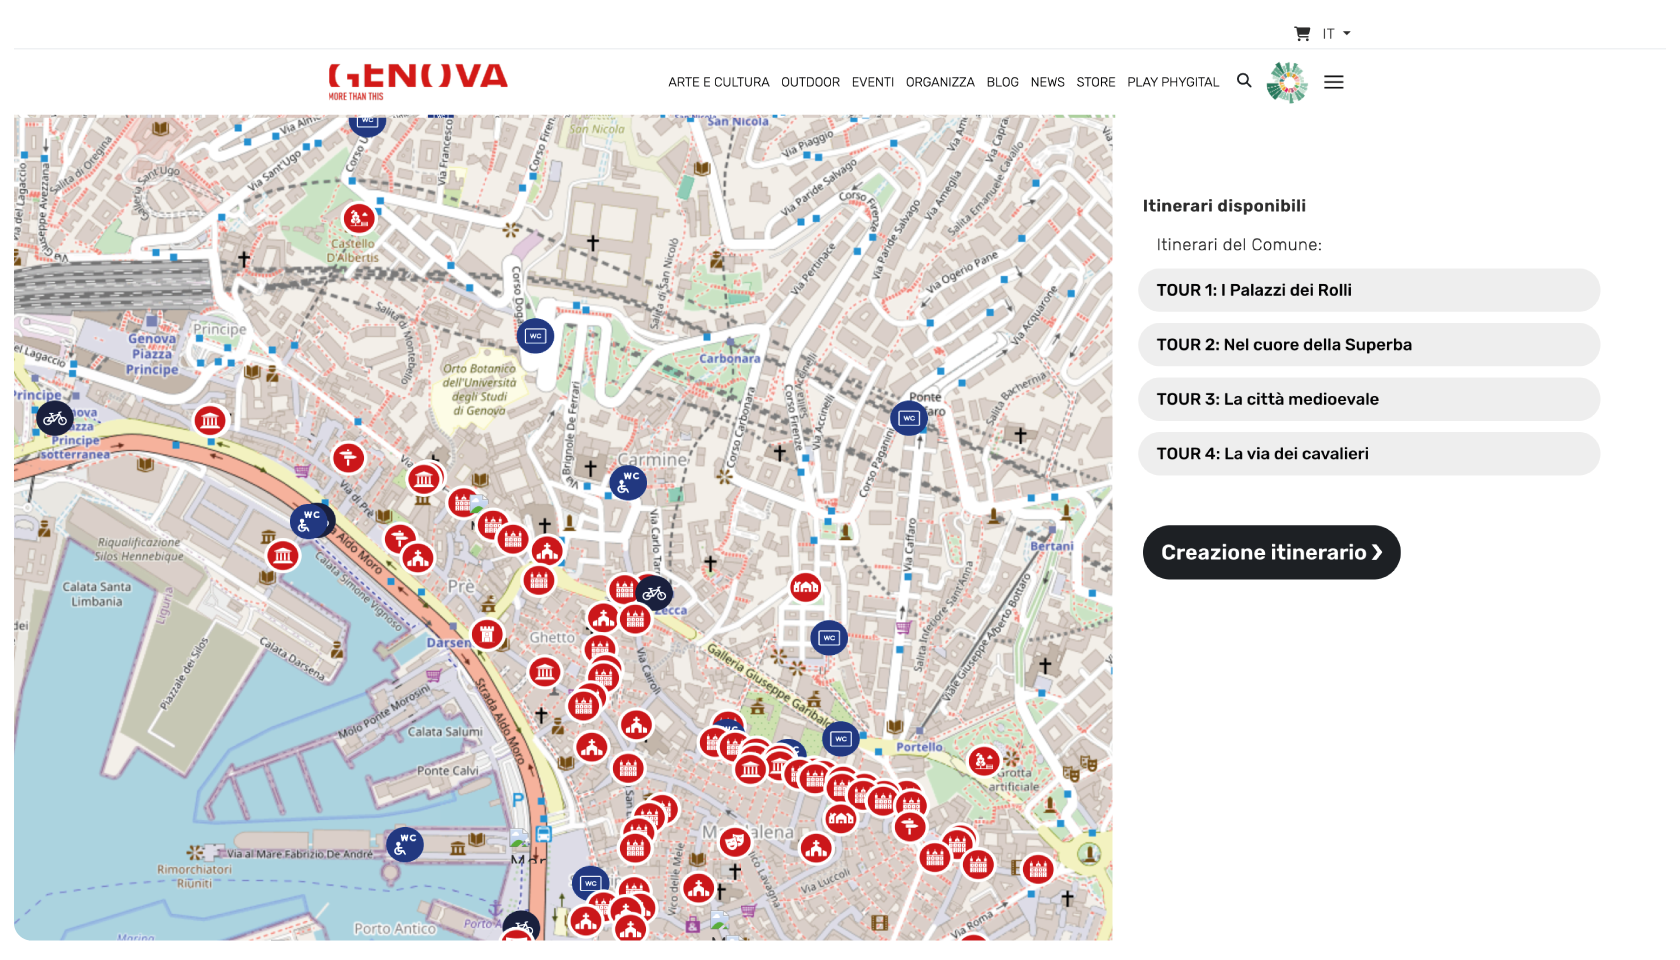1680x960 pixels.
Task: Click the search magnifier icon
Action: point(1244,81)
